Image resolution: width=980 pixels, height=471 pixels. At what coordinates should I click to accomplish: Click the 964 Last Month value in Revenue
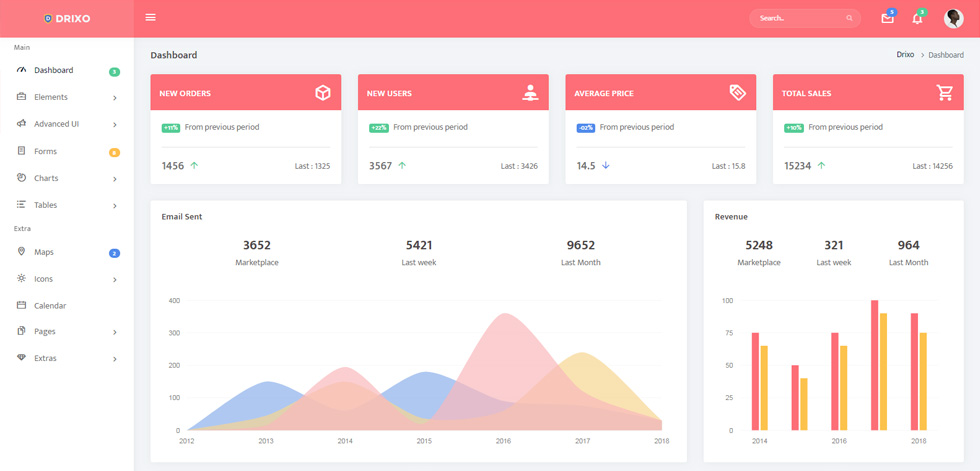908,245
